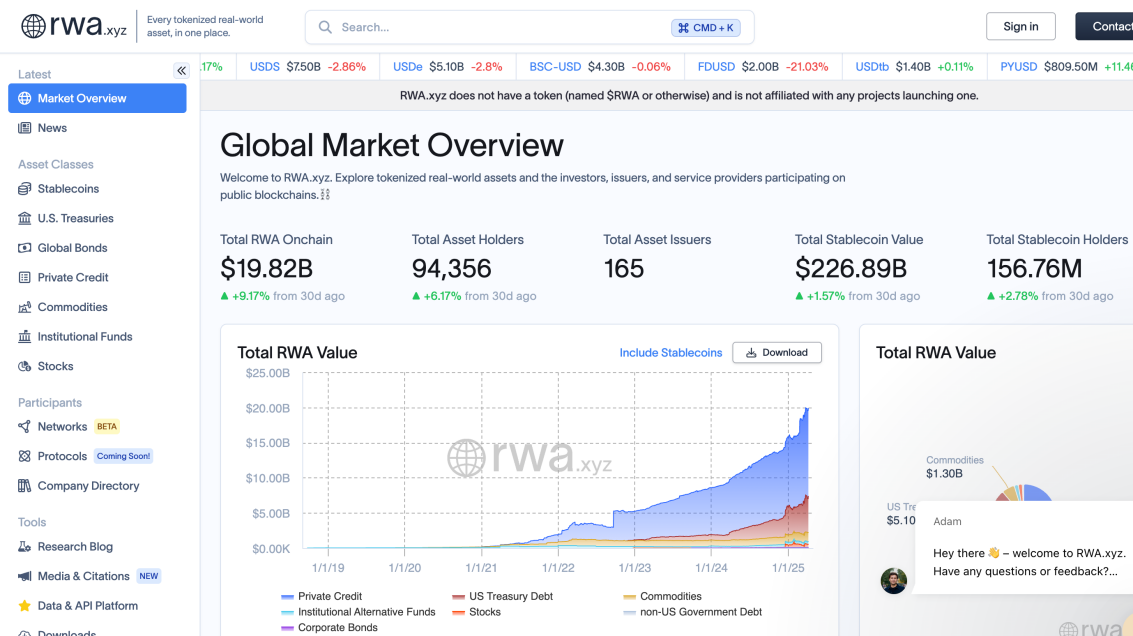1133x636 pixels.
Task: Open the News section
Action: point(52,128)
